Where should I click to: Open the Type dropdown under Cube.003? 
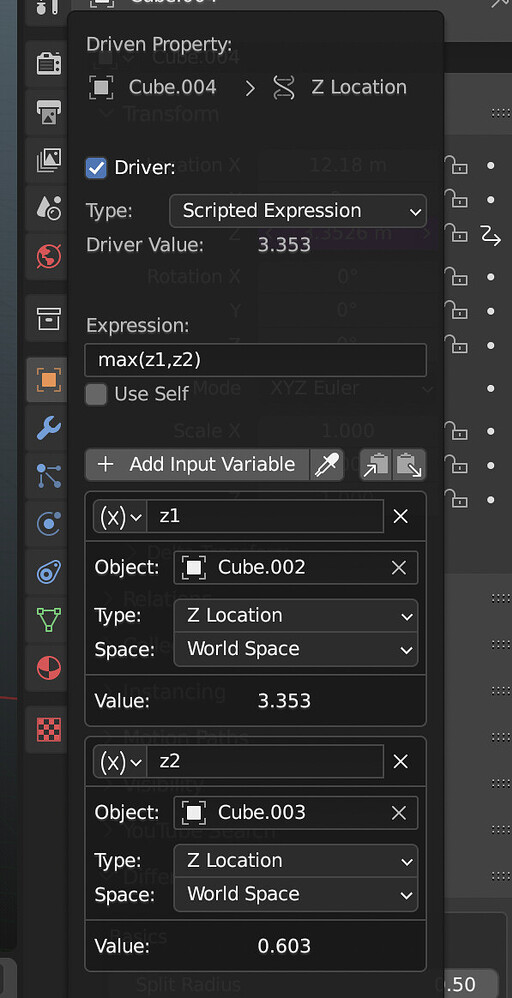click(x=295, y=861)
